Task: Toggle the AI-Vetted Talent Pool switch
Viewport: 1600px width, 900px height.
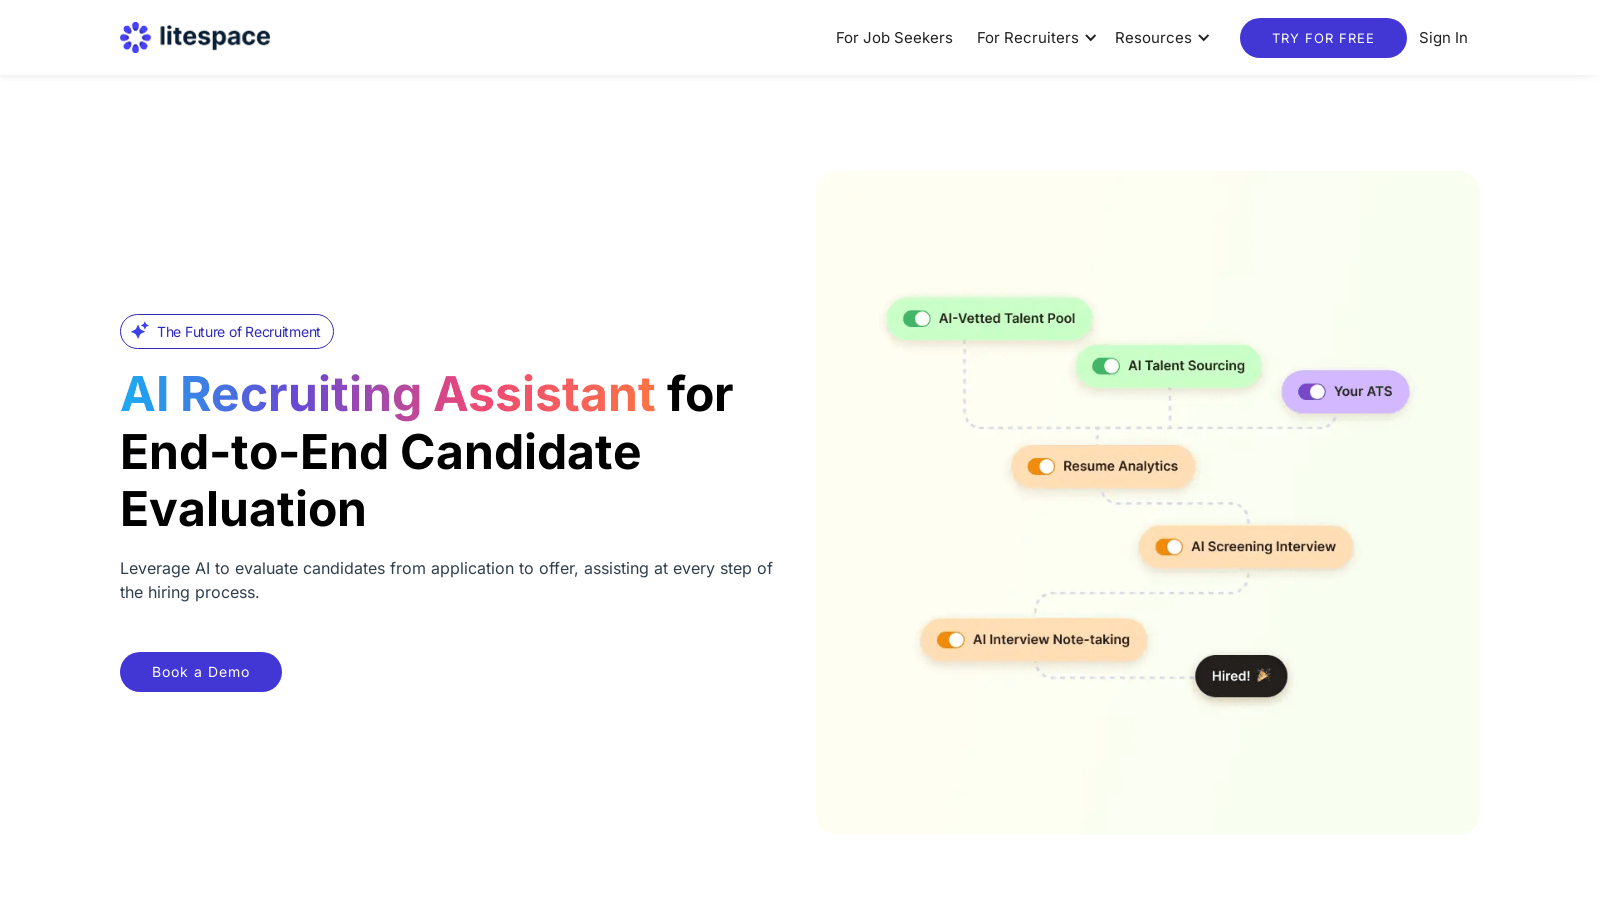Action: [917, 318]
